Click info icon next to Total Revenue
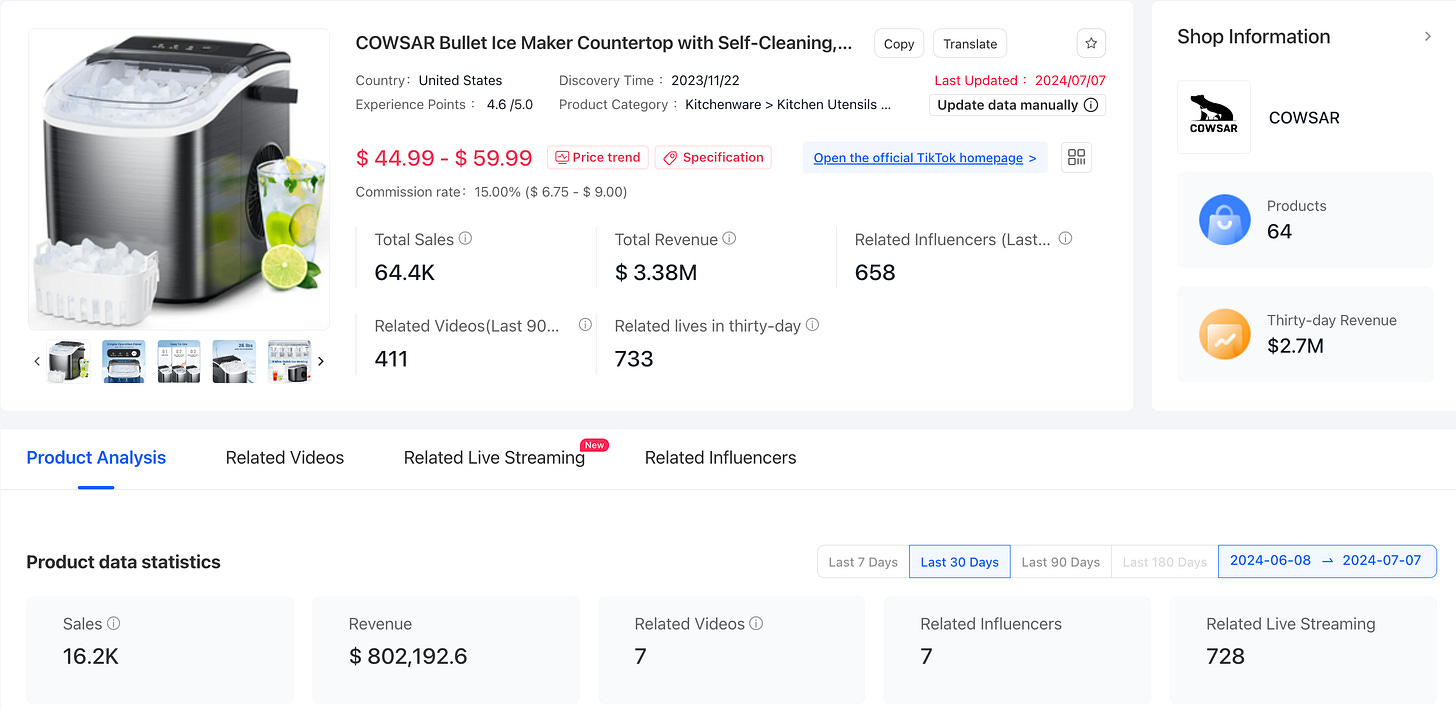This screenshot has height=710, width=1456. click(x=729, y=239)
